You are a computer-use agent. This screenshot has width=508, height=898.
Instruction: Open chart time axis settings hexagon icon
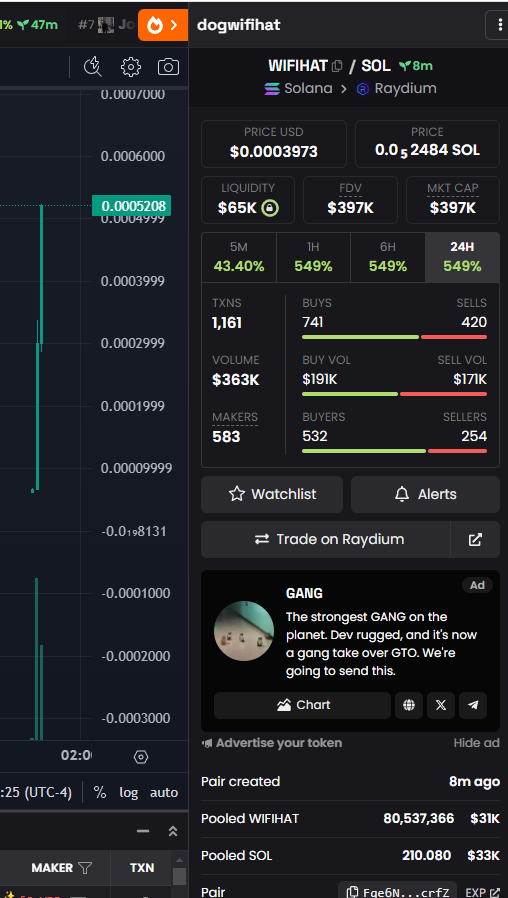(x=141, y=757)
